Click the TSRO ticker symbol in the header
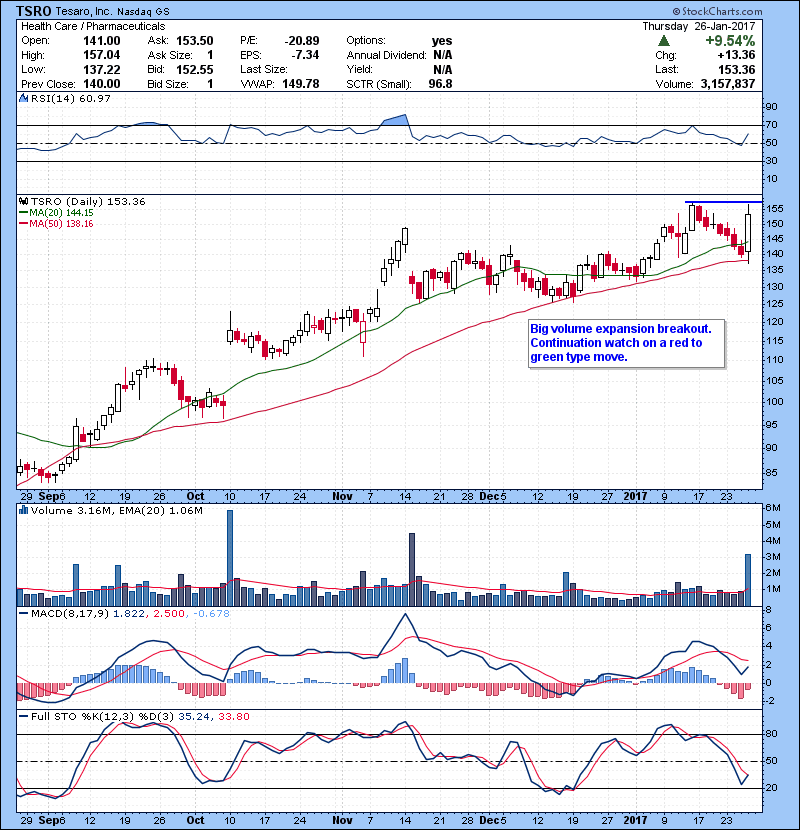Image resolution: width=800 pixels, height=830 pixels. [34, 11]
